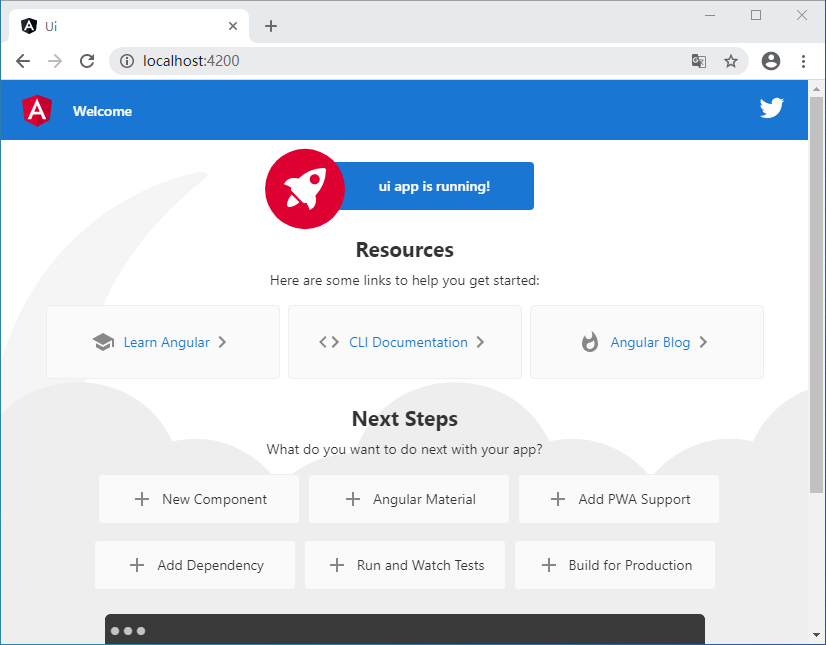Select Add PWA Support card

(x=618, y=499)
